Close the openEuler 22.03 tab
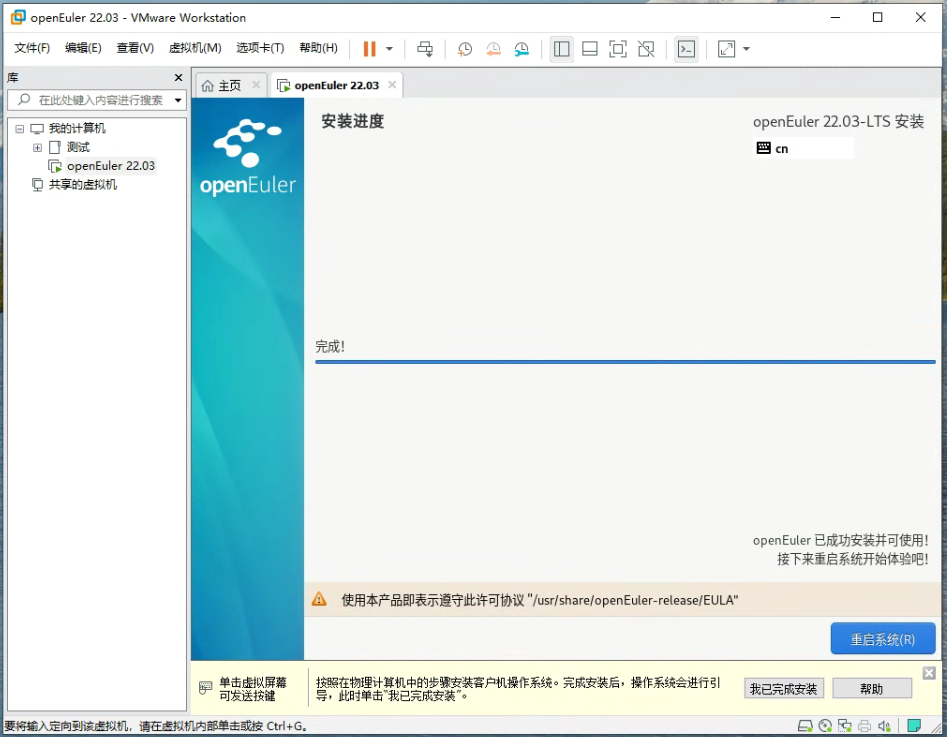The width and height of the screenshot is (947, 737). pos(392,85)
